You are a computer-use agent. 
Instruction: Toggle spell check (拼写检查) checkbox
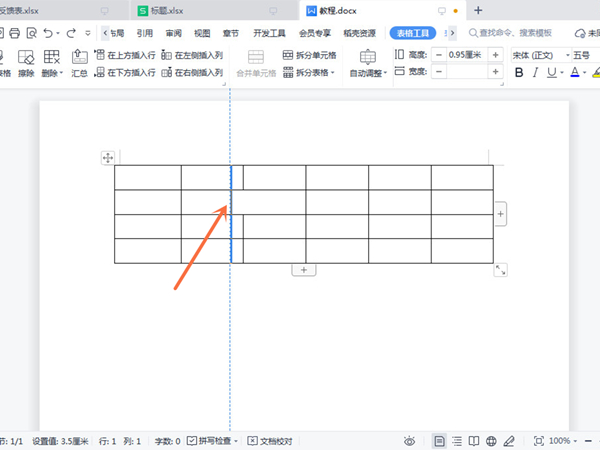192,441
